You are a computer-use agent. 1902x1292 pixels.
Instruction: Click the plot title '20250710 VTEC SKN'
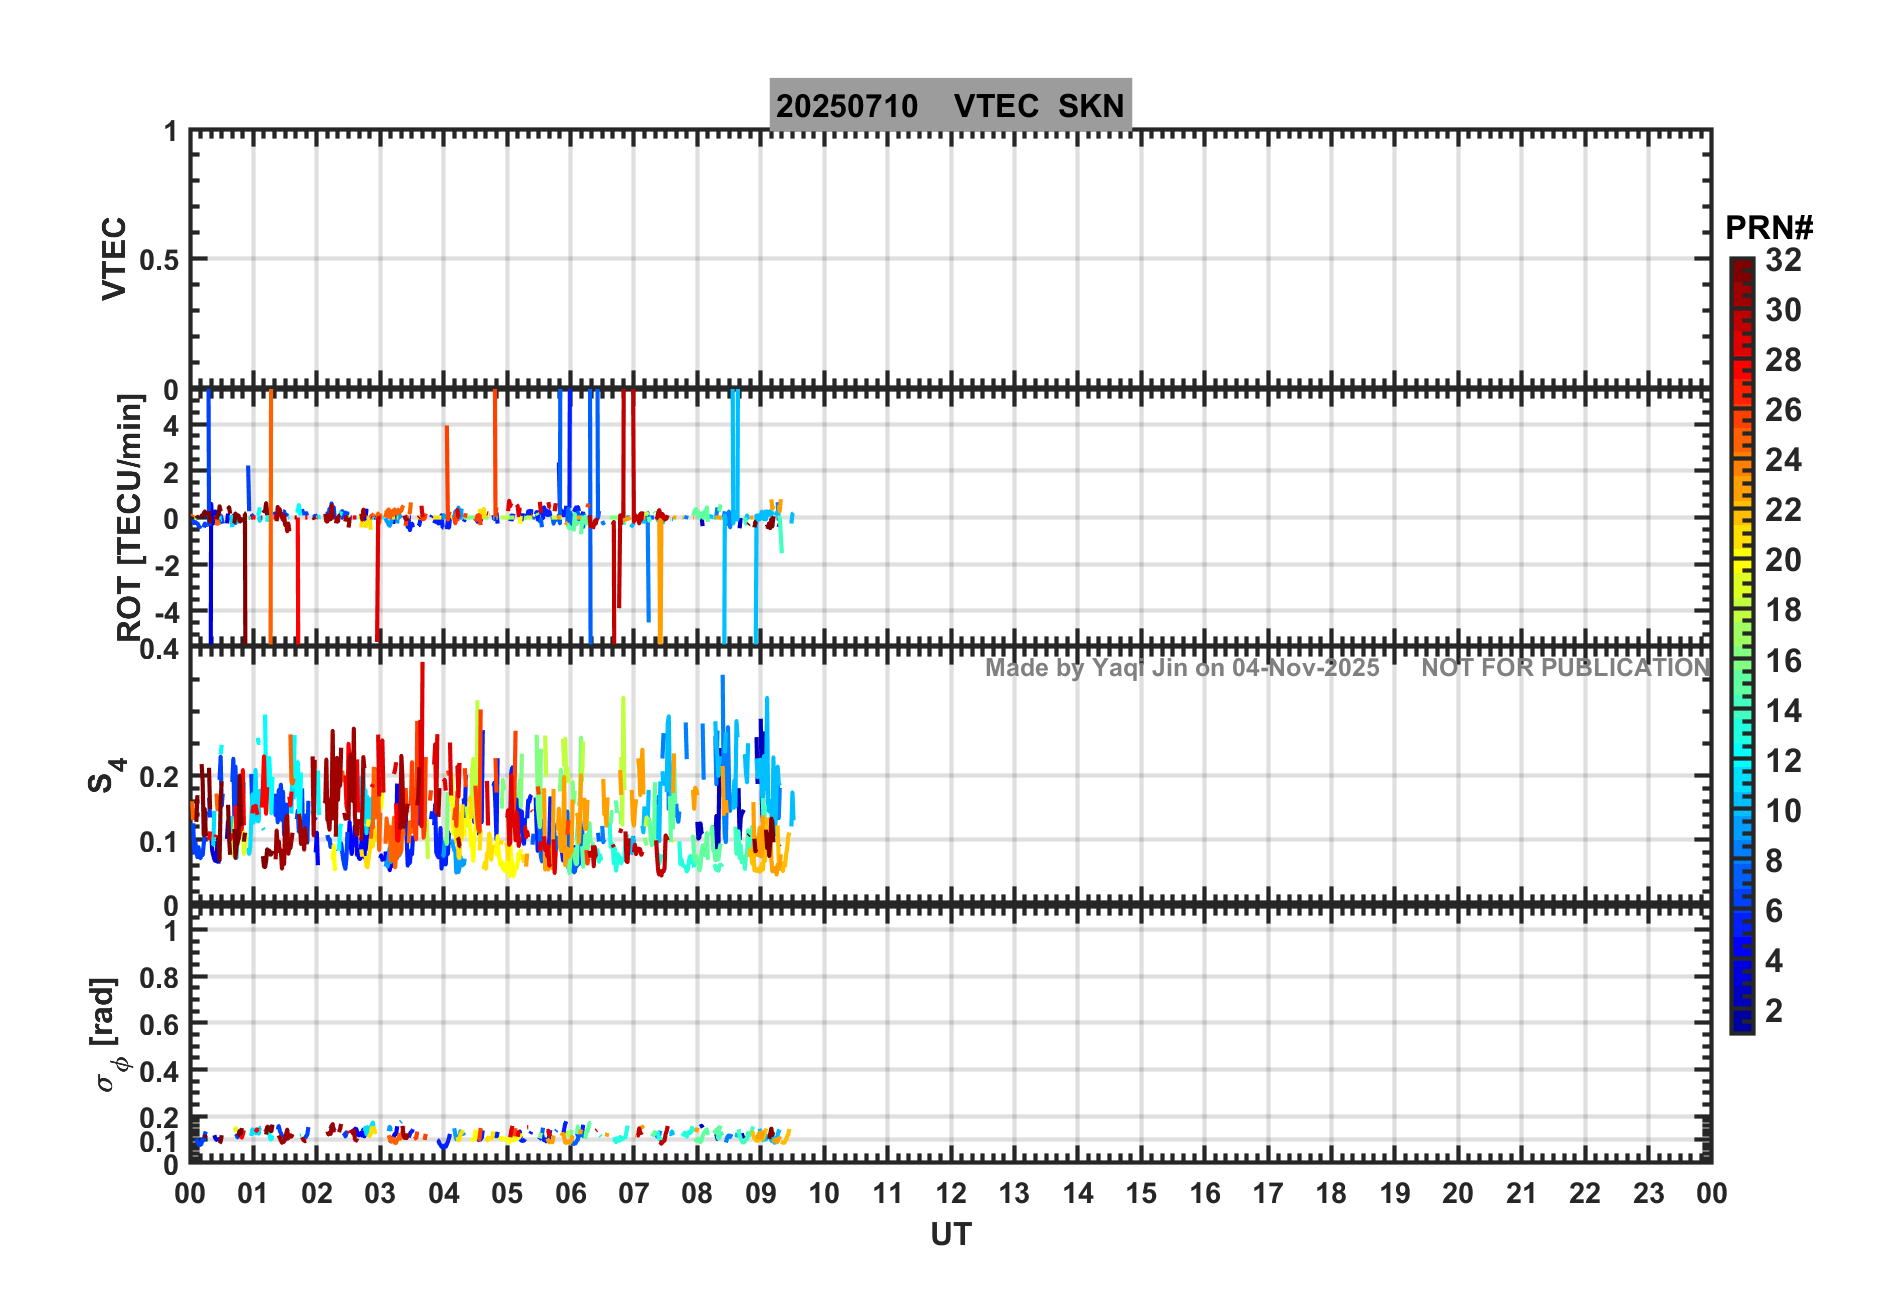tap(950, 105)
